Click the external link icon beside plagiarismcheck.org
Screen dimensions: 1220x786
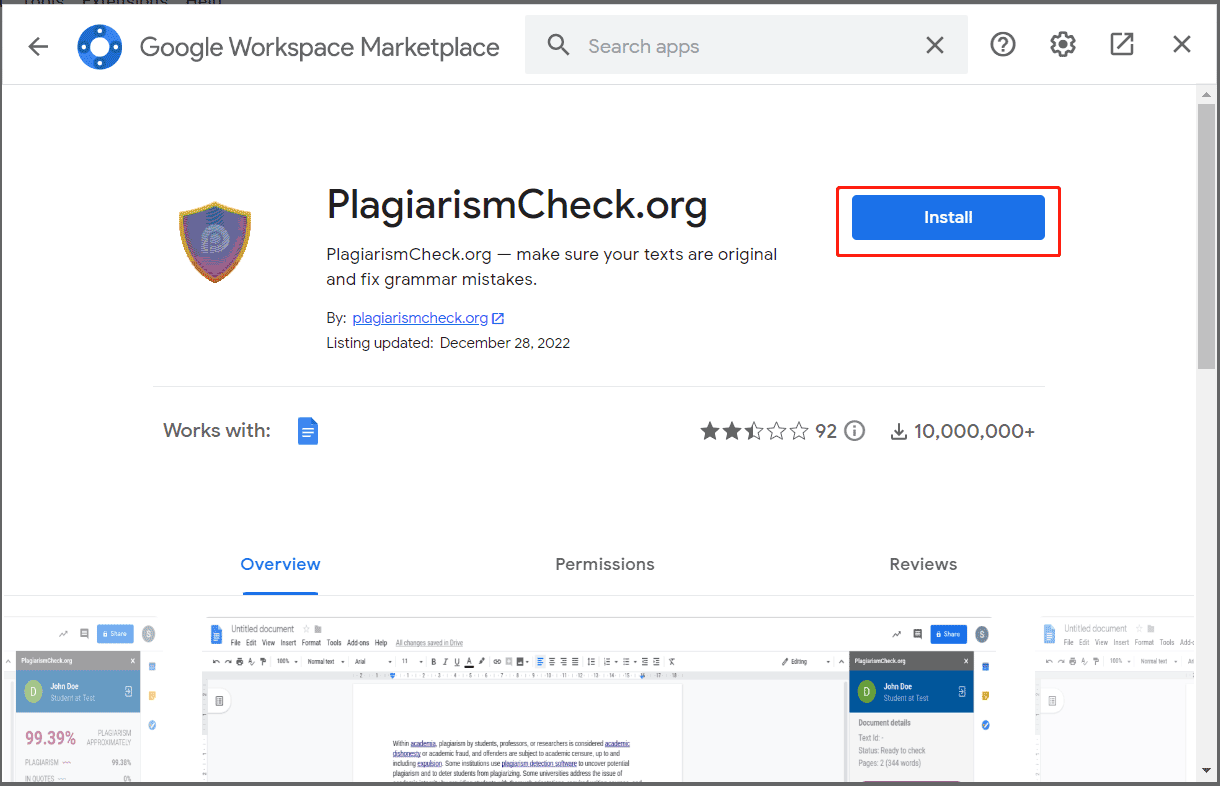point(498,318)
